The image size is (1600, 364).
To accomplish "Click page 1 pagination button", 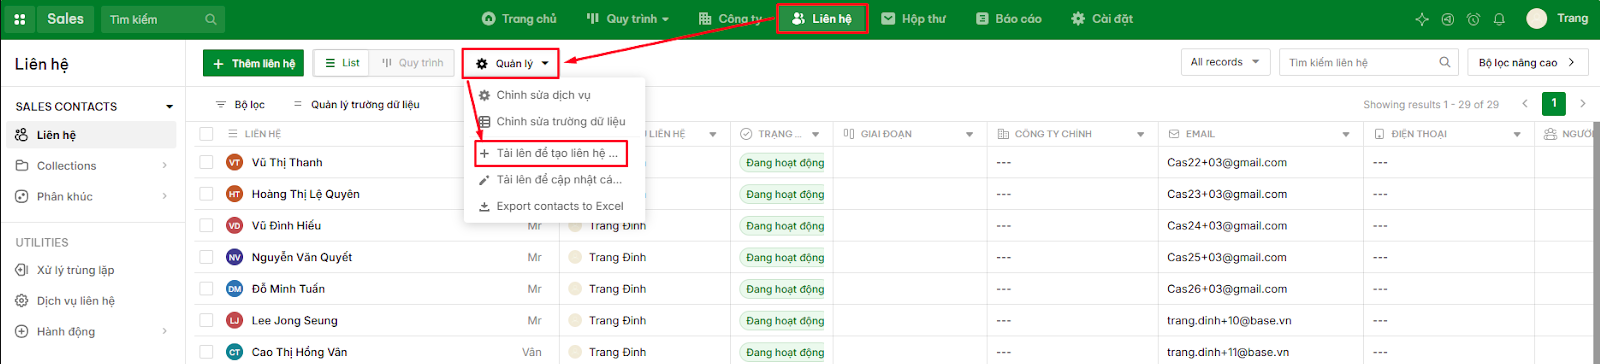I will click(x=1554, y=103).
